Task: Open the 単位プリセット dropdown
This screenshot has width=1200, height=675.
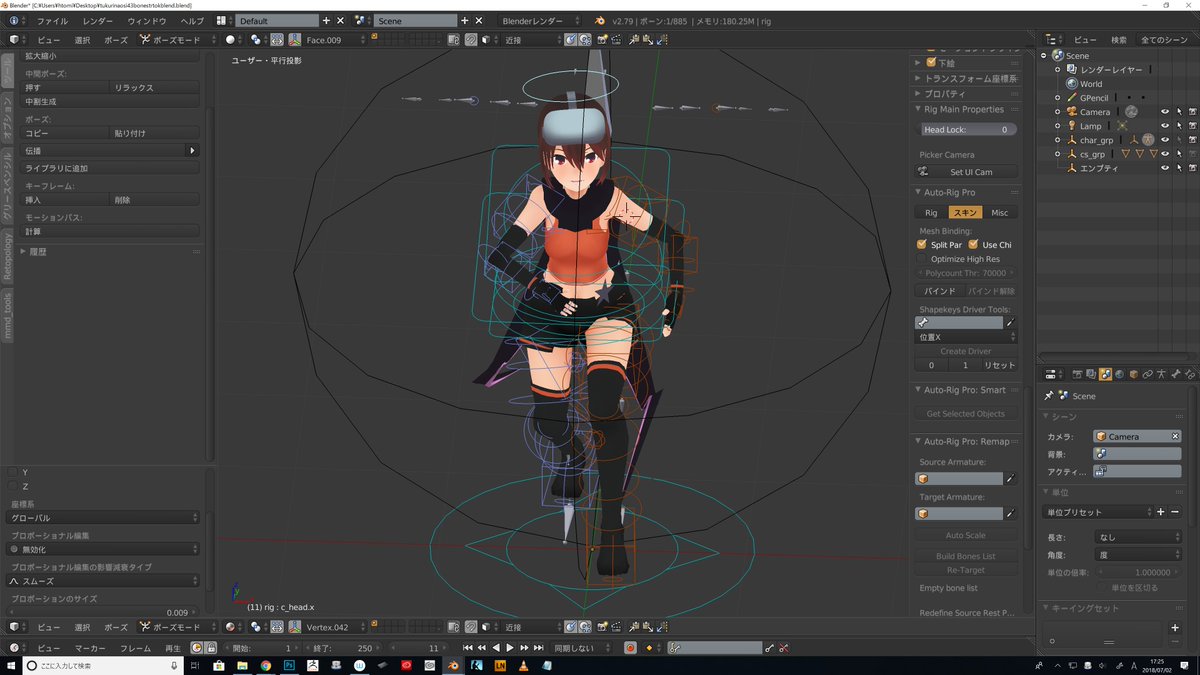Action: click(1097, 512)
